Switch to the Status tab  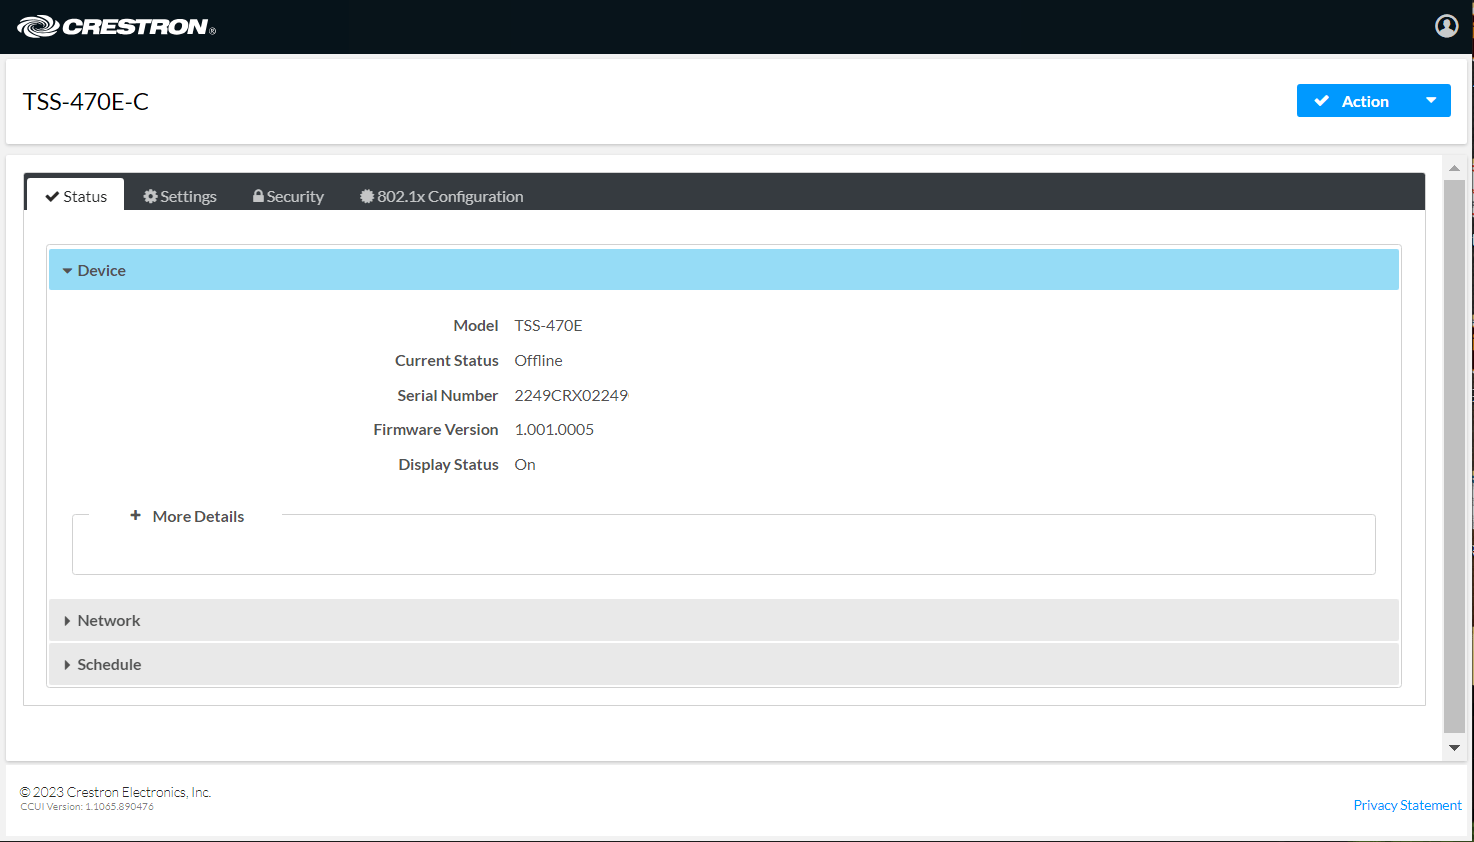pos(76,196)
